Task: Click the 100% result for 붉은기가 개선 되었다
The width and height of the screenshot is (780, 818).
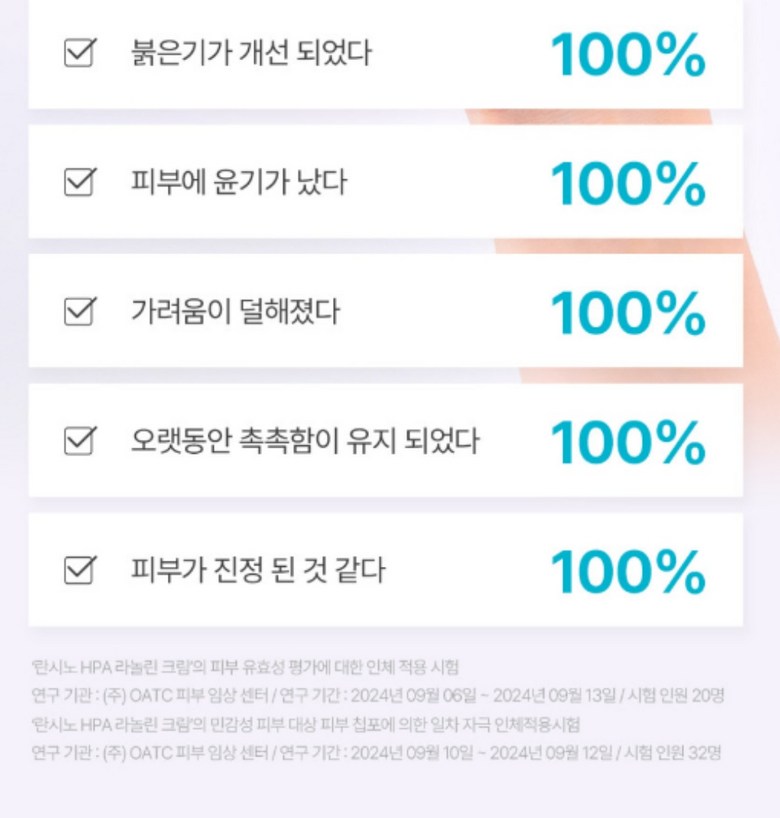Action: click(628, 55)
